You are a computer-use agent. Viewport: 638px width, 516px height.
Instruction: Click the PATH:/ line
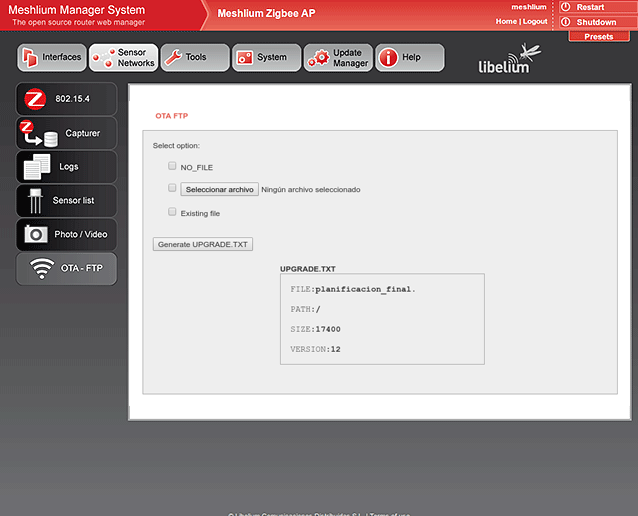(x=305, y=309)
